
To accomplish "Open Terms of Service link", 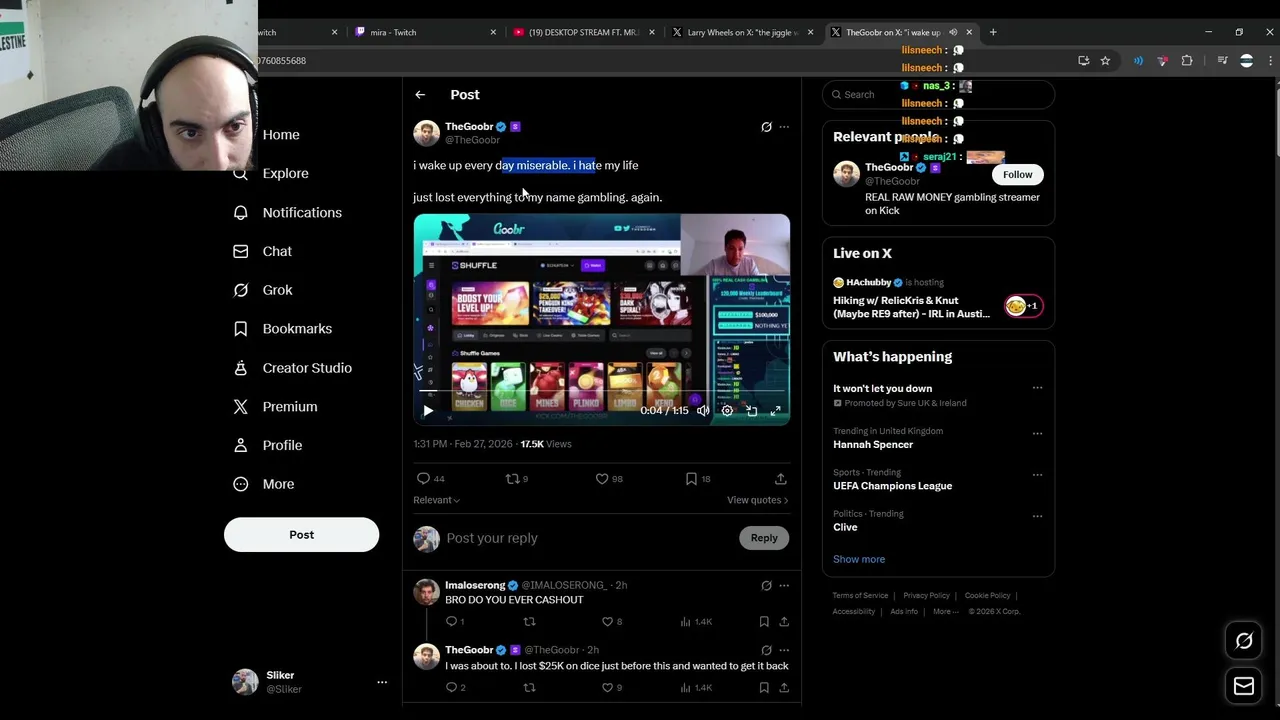I will (860, 595).
